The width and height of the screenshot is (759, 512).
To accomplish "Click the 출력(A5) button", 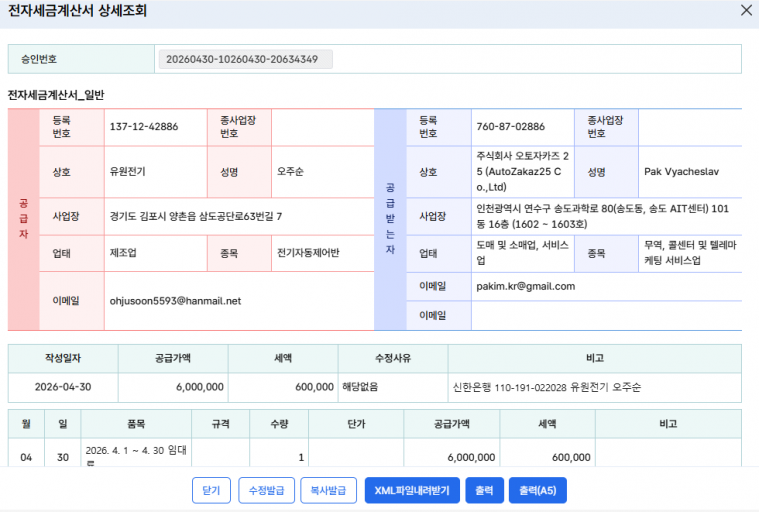I will tap(537, 490).
